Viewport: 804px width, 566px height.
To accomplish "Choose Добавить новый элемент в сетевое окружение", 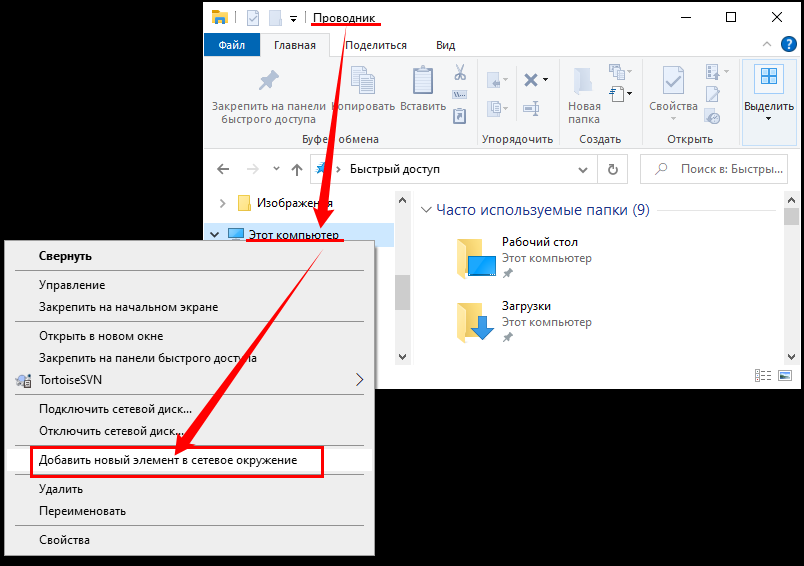I will (168, 460).
